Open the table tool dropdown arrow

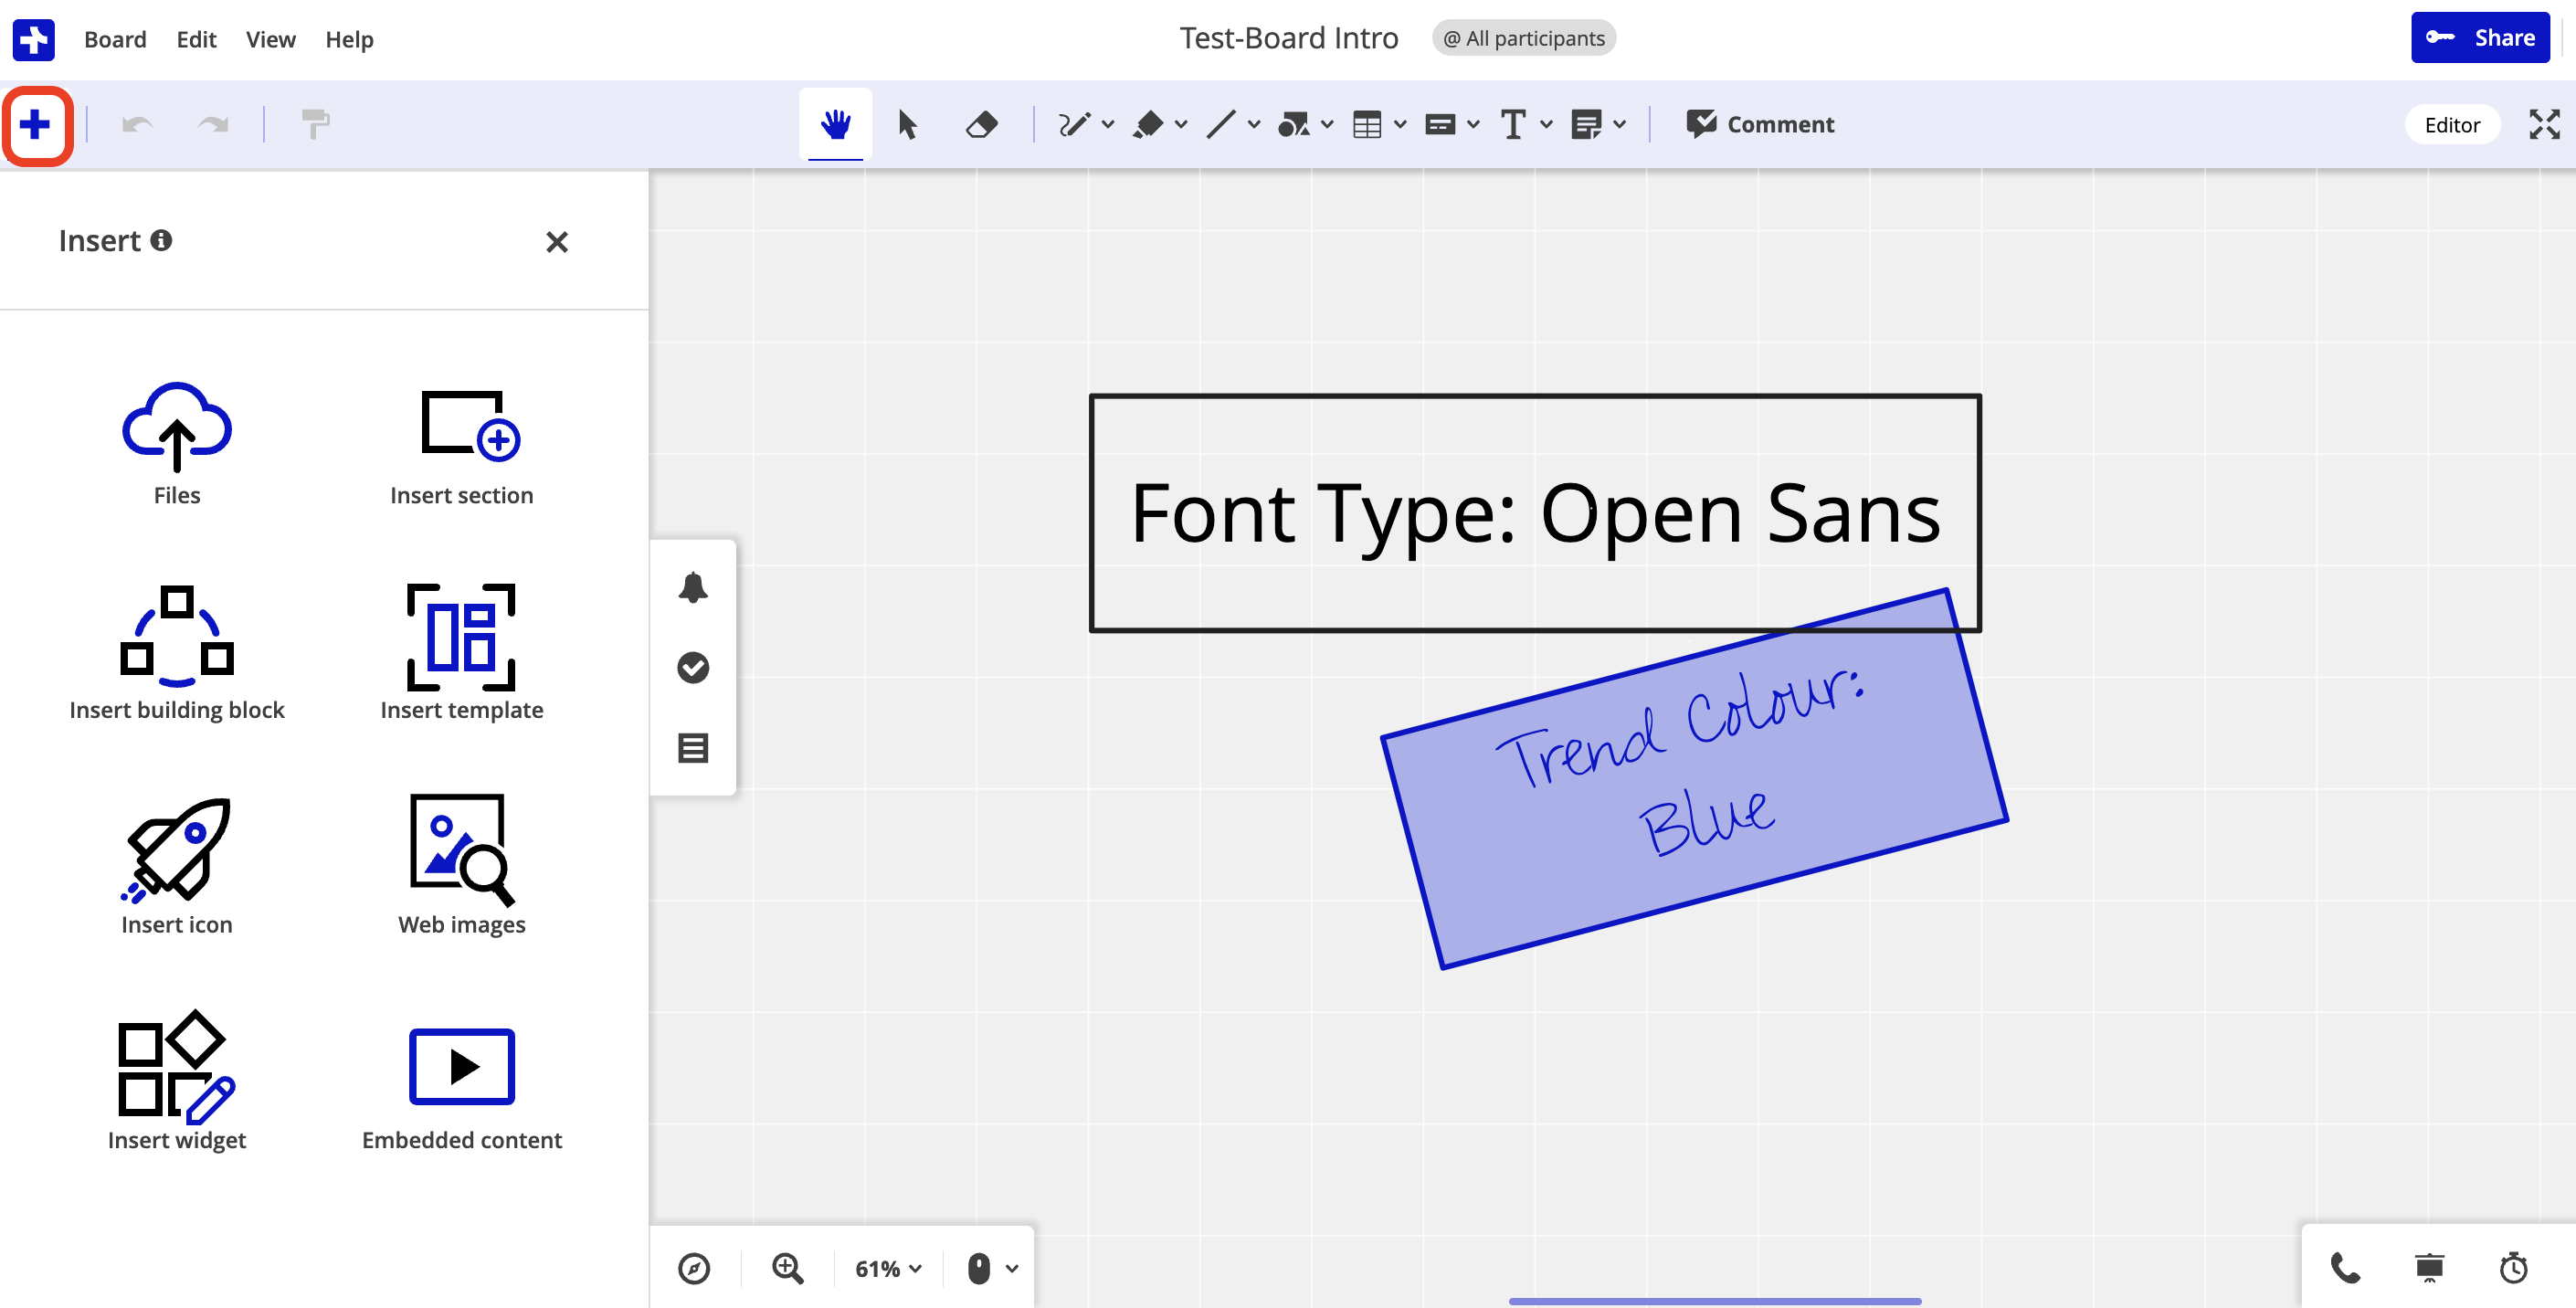click(x=1400, y=125)
